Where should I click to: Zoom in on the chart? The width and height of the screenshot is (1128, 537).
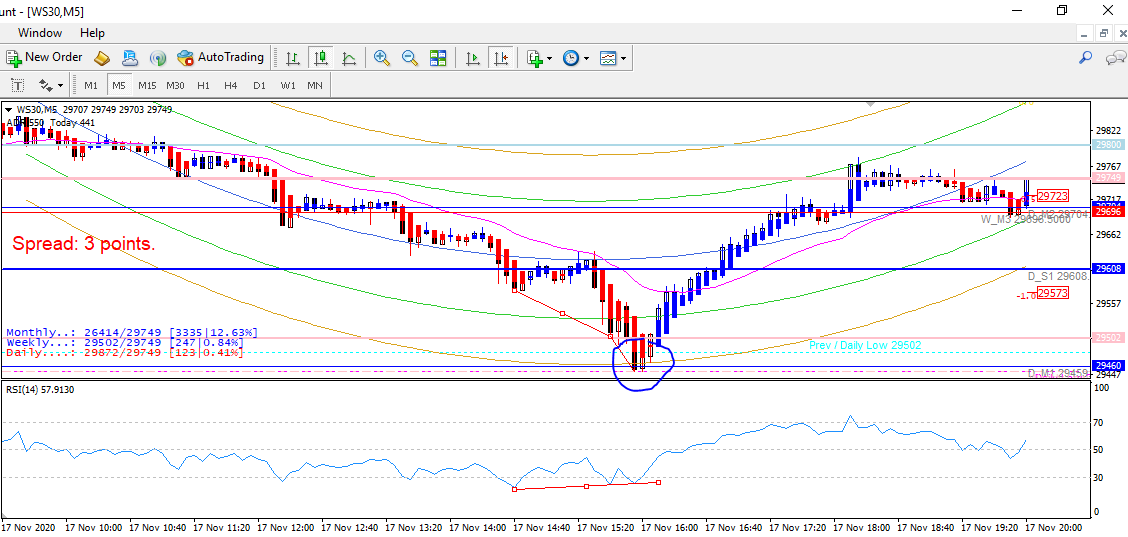[x=381, y=58]
